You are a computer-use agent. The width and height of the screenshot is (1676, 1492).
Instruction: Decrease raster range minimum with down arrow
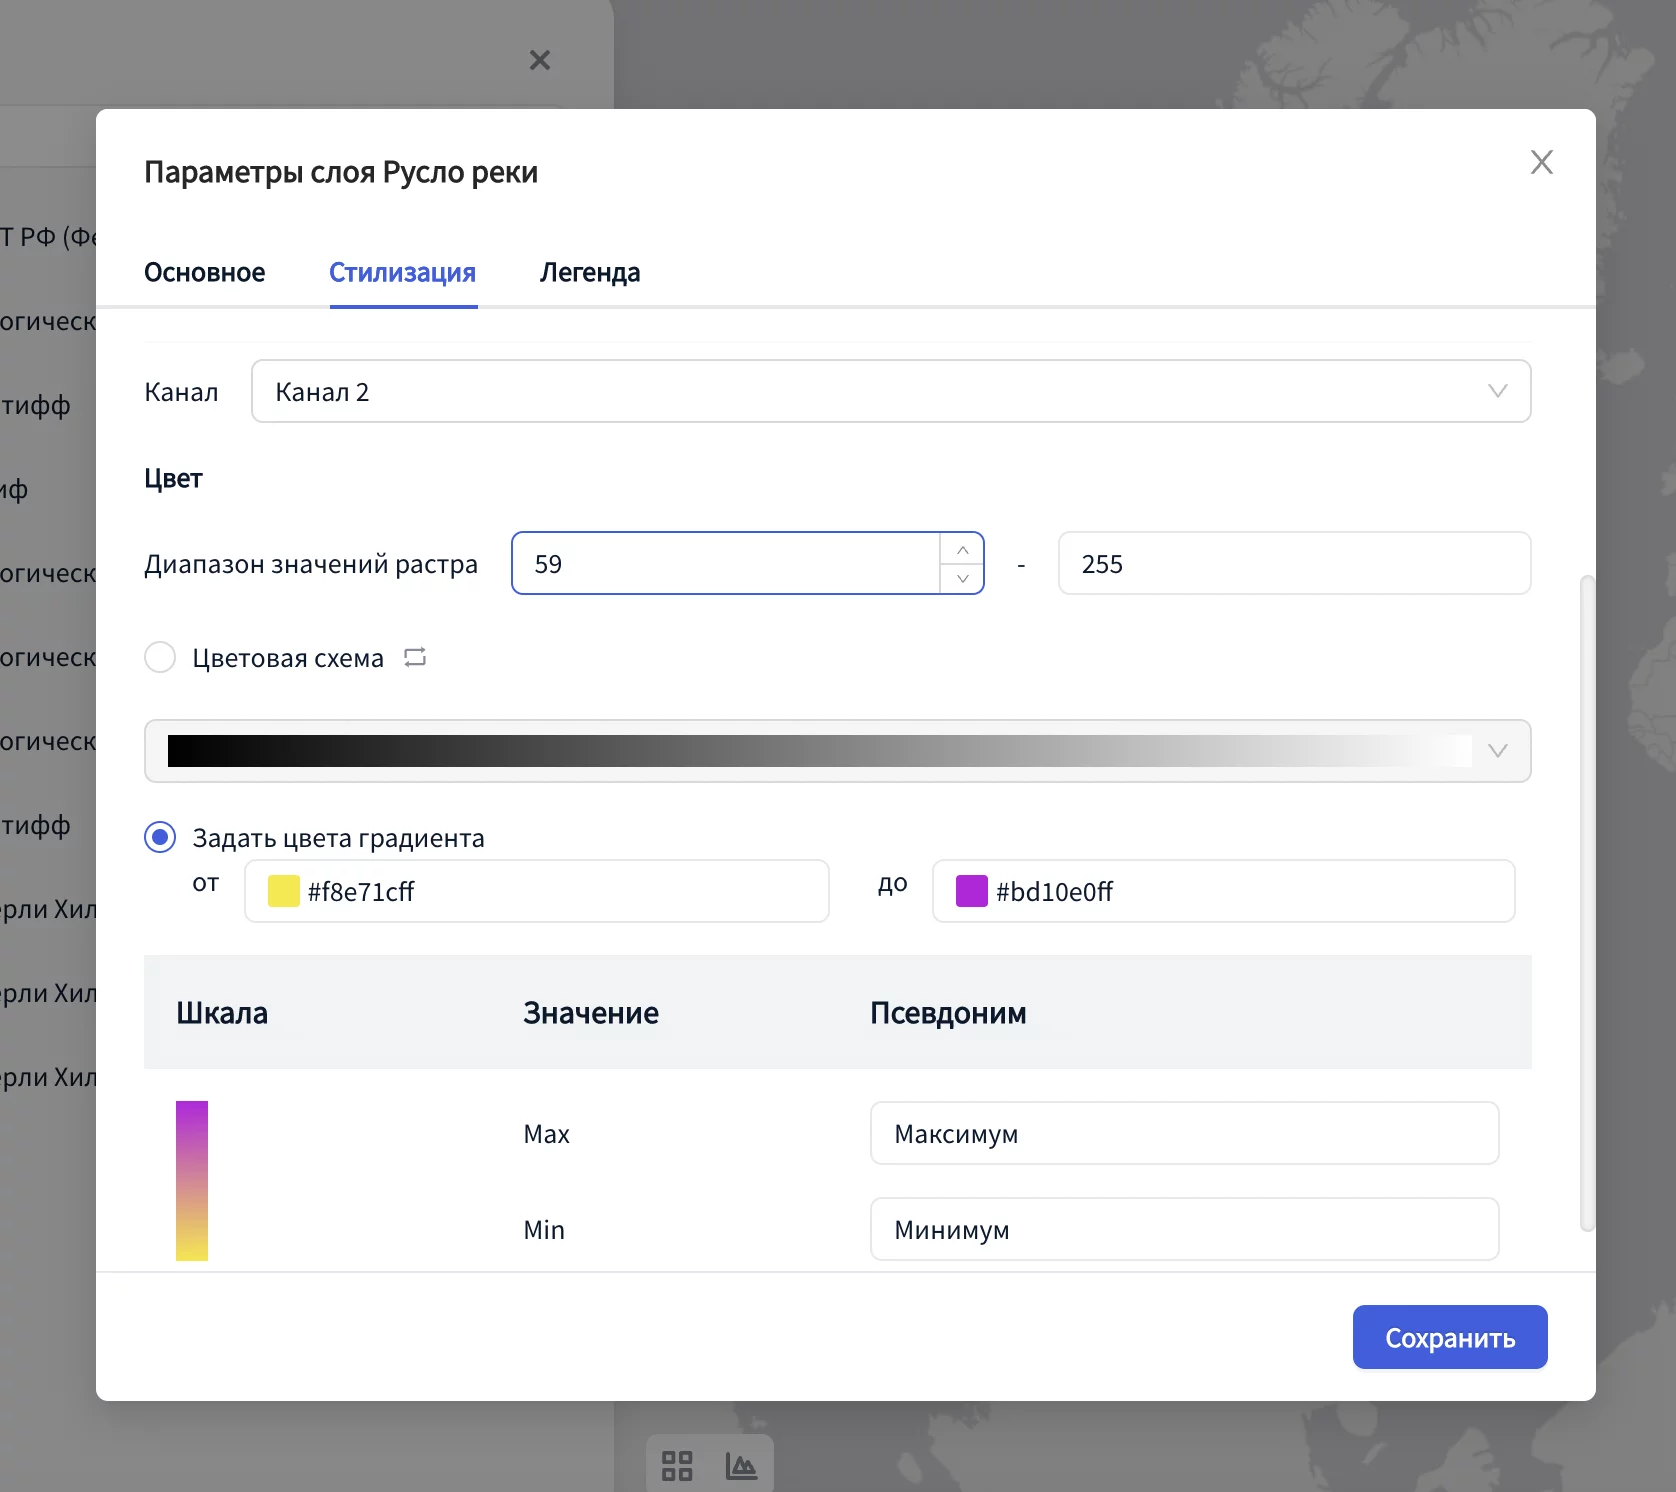962,578
